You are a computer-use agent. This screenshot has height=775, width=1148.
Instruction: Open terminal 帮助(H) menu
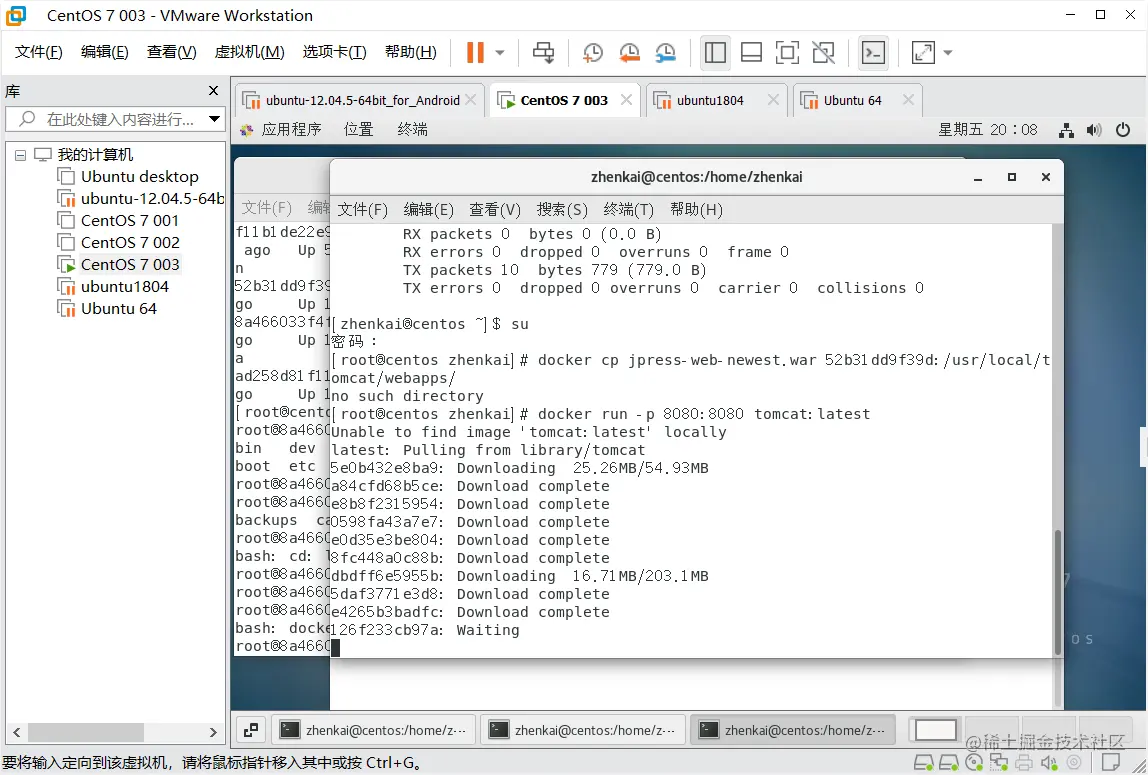tap(696, 210)
